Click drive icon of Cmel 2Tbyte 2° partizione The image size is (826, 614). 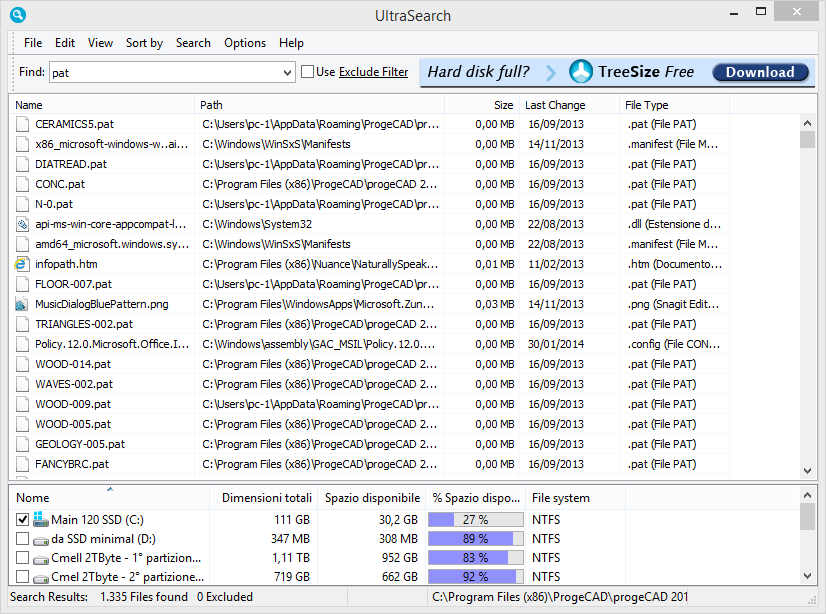tap(41, 578)
